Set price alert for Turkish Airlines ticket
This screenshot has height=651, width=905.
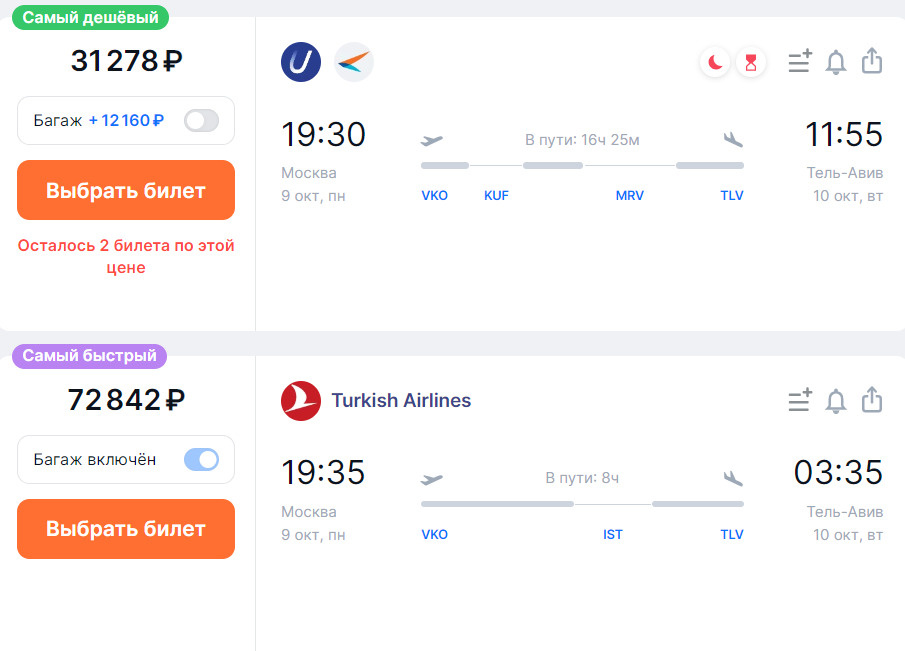coord(836,401)
